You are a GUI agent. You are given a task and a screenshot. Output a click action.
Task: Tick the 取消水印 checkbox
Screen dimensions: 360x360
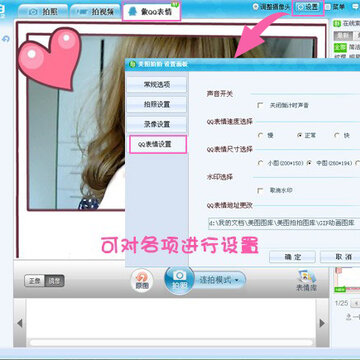(260, 190)
